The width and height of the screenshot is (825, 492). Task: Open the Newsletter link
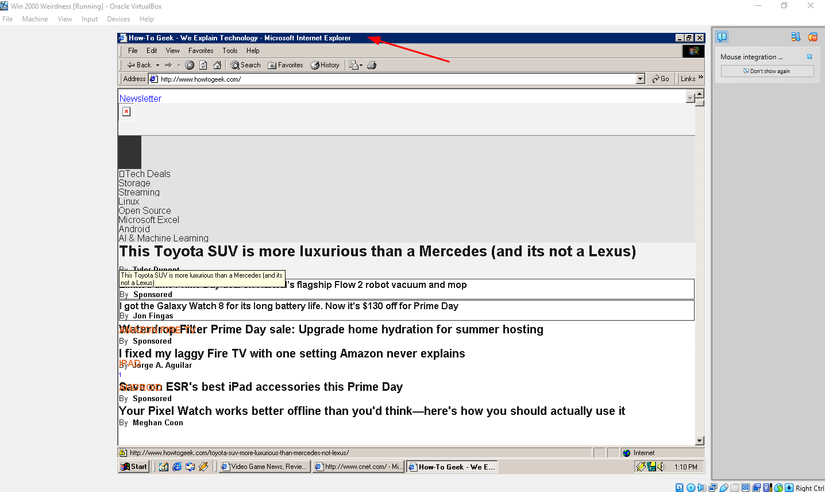coord(140,98)
